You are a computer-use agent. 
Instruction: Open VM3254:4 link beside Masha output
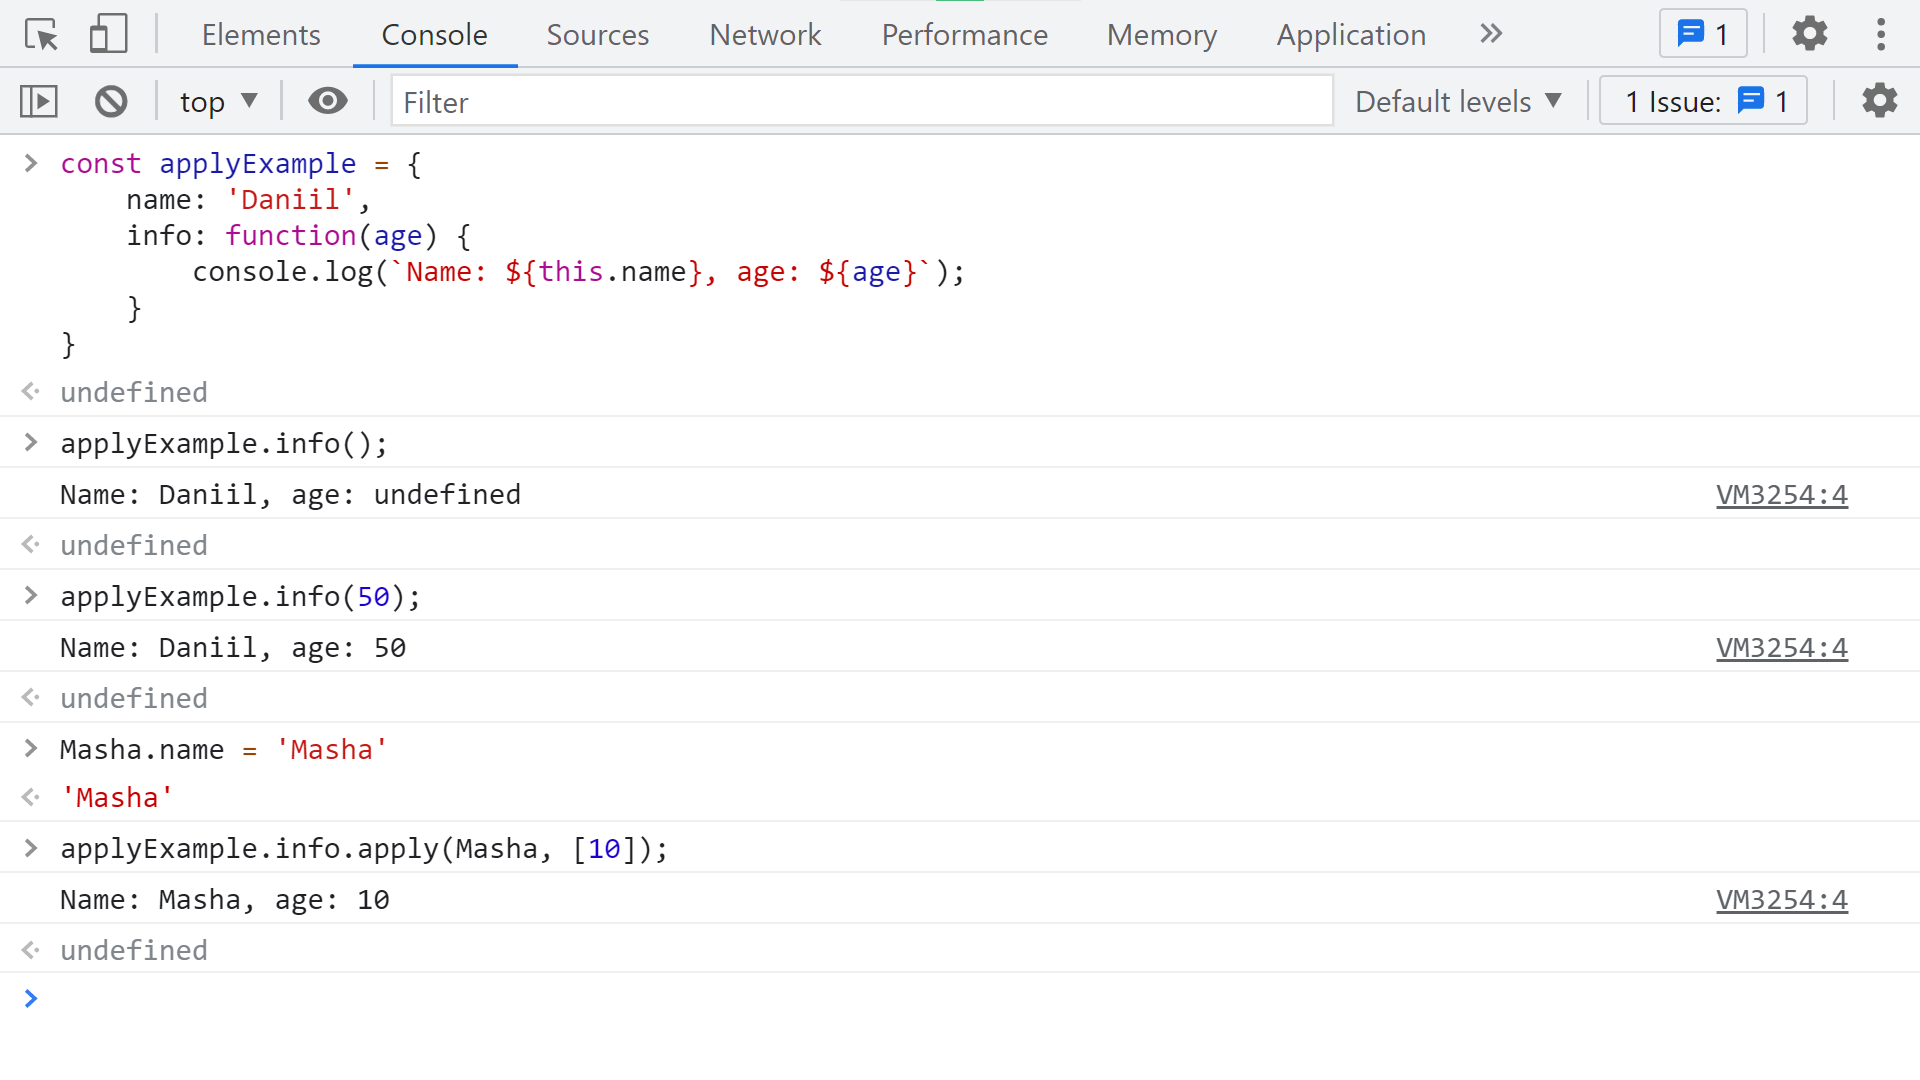coord(1781,900)
